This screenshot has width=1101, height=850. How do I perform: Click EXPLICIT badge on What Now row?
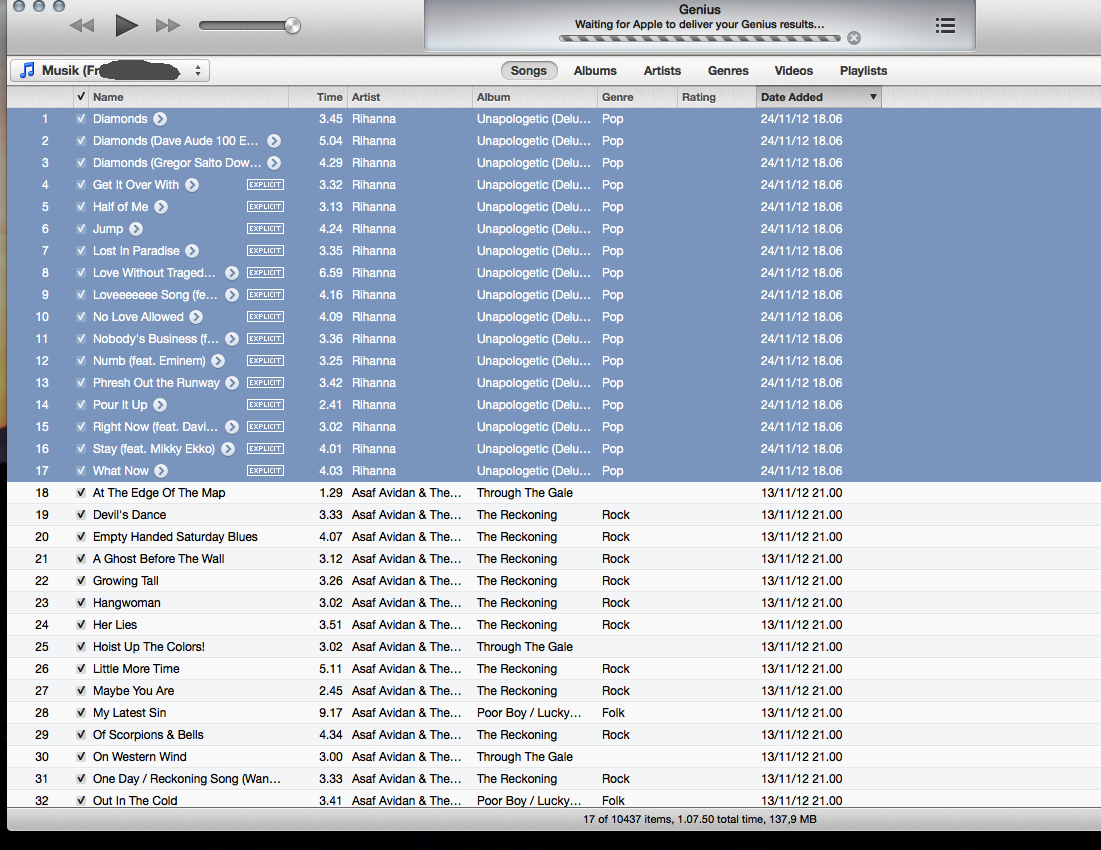(265, 470)
